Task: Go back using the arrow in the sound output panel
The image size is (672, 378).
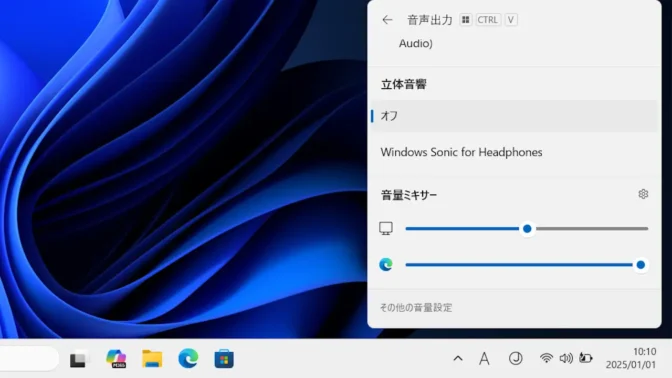Action: [x=387, y=20]
